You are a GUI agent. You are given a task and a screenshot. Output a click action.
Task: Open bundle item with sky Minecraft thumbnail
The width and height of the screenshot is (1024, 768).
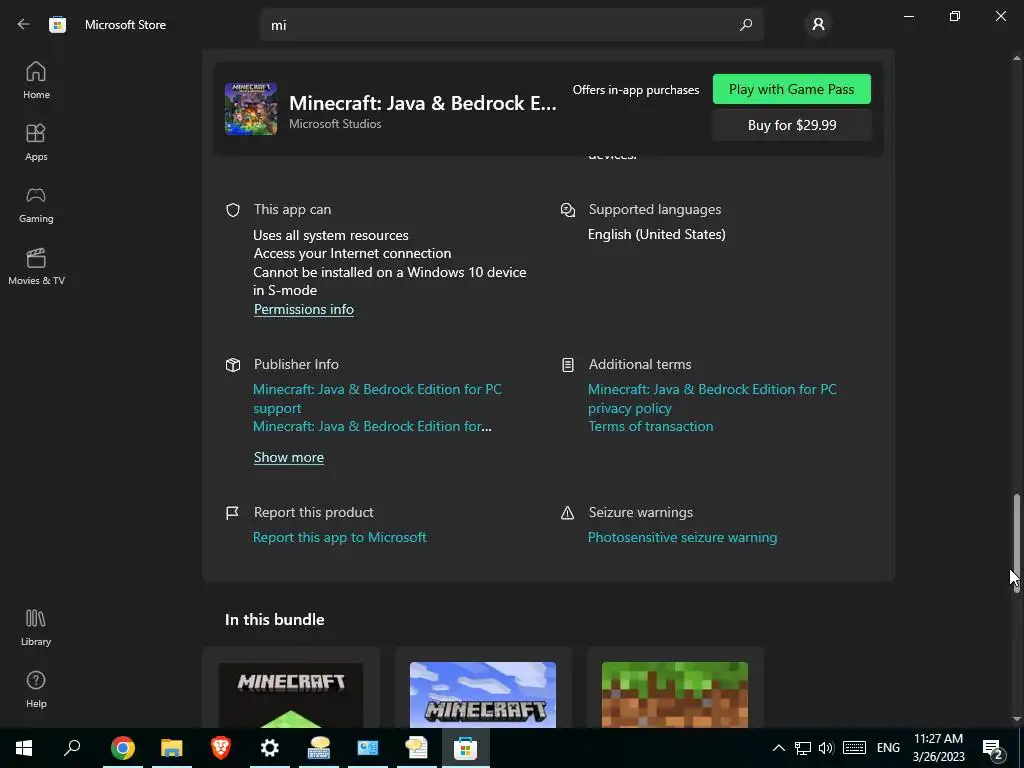[483, 688]
